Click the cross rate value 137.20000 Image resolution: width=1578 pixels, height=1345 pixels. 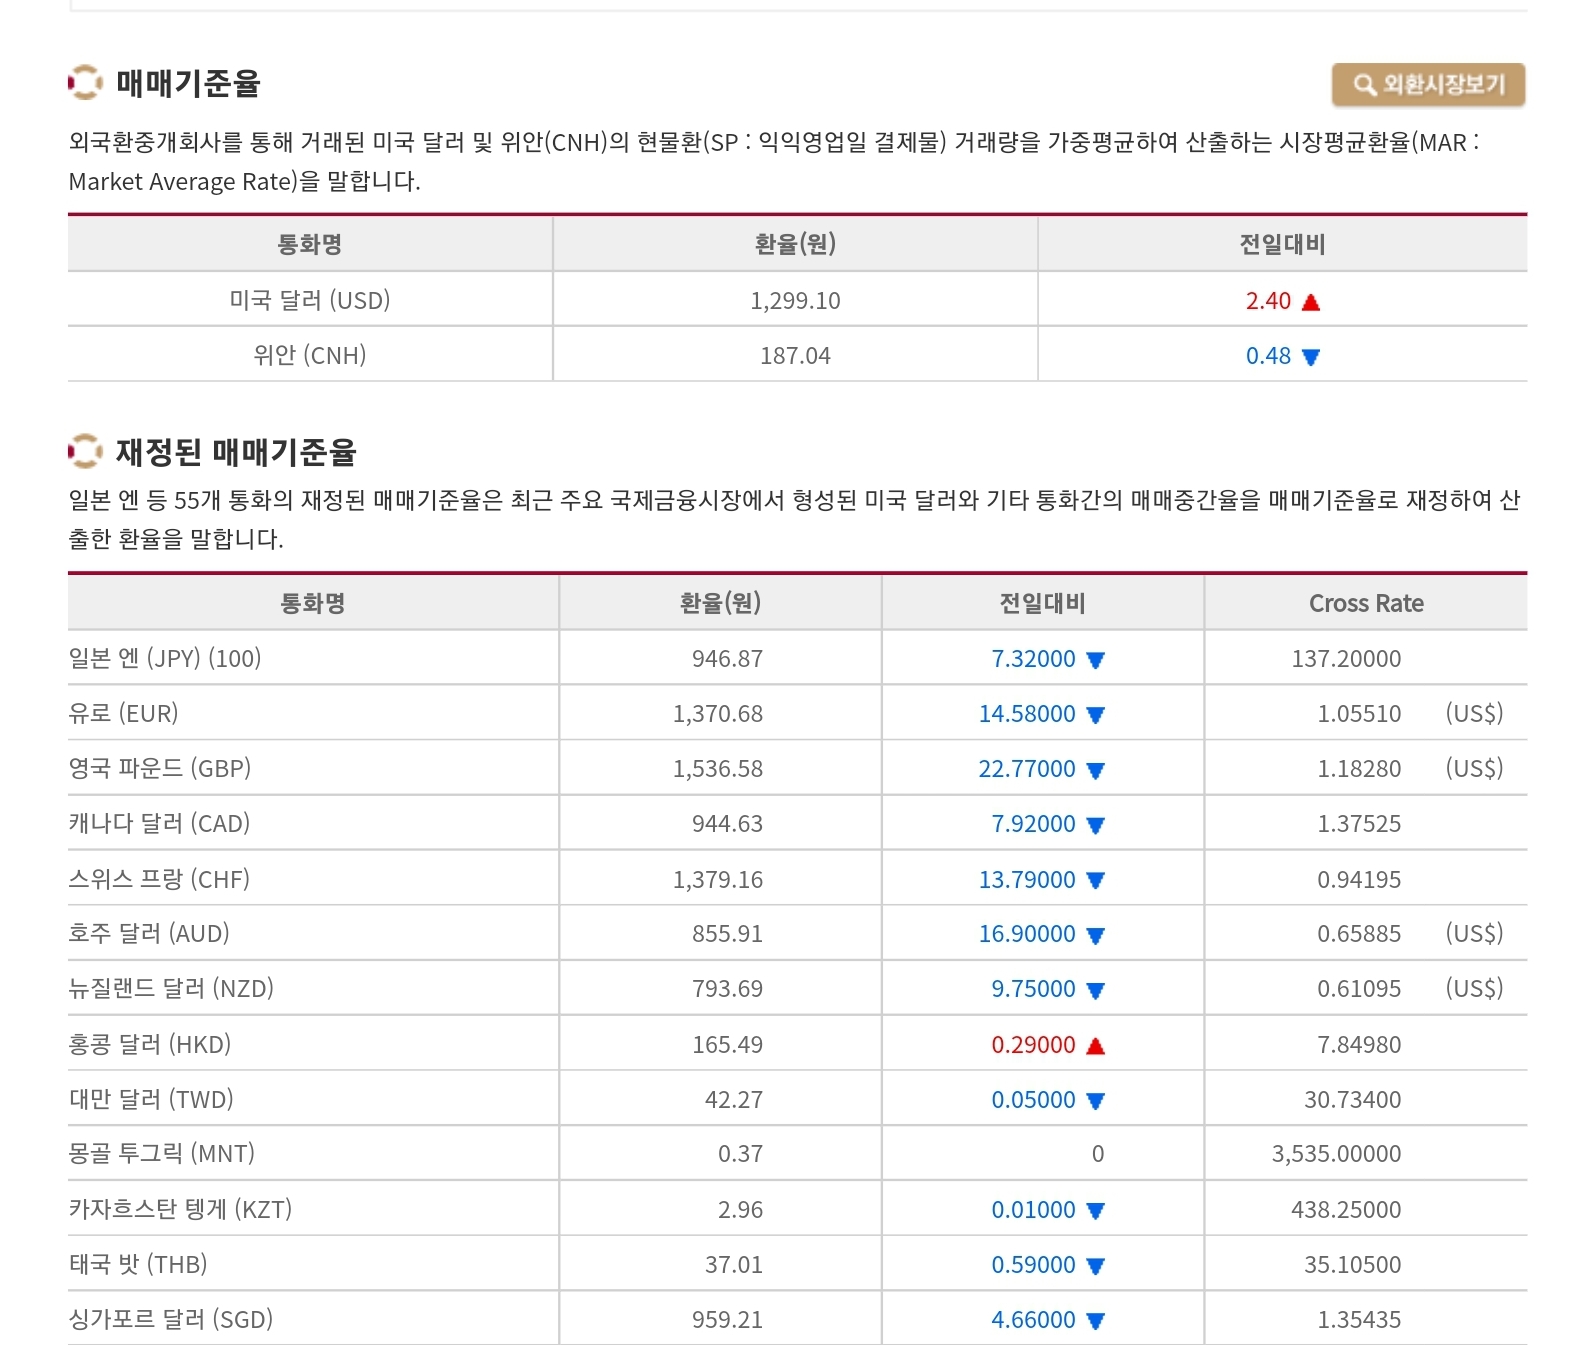[1346, 659]
